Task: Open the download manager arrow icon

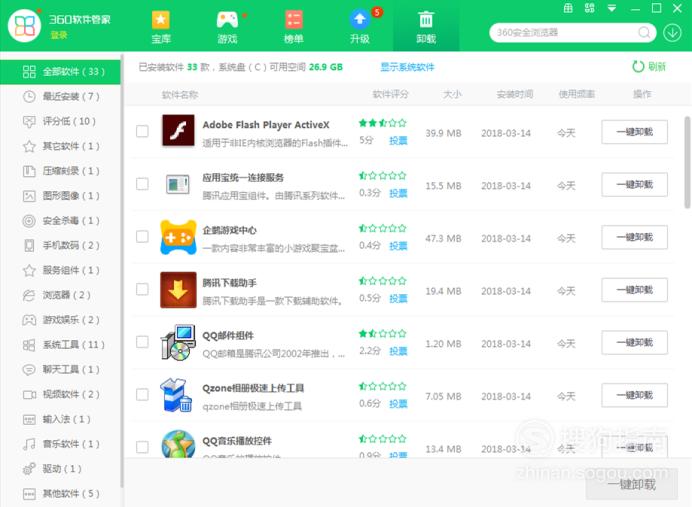Action: tap(672, 33)
